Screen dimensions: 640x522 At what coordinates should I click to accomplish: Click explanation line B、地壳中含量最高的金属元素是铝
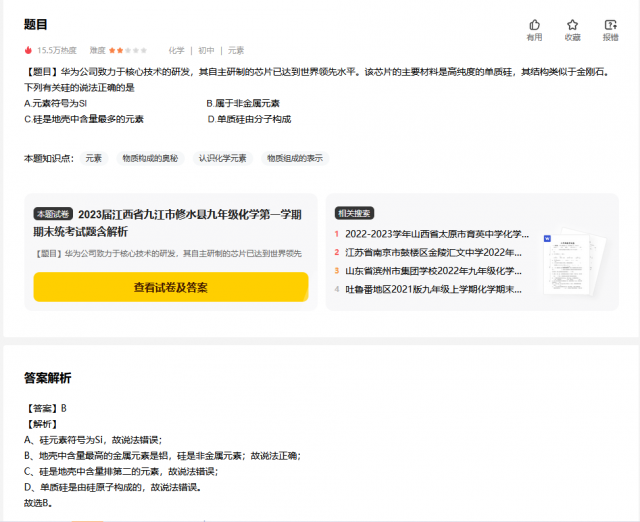coord(162,455)
